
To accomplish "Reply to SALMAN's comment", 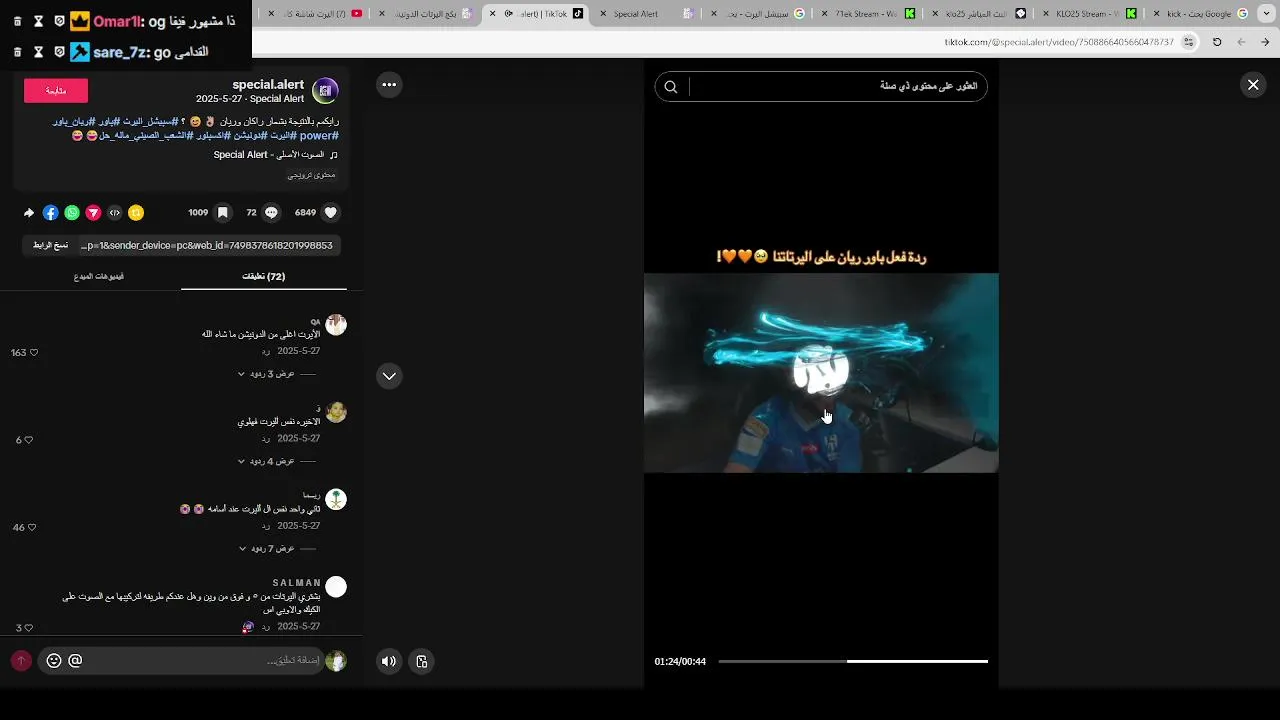I will [266, 627].
